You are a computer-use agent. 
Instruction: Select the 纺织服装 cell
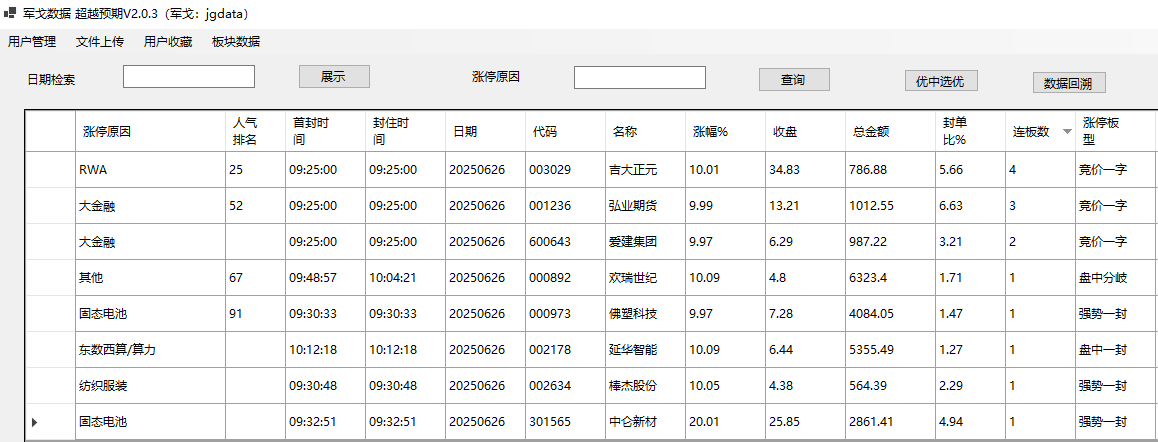click(x=151, y=386)
